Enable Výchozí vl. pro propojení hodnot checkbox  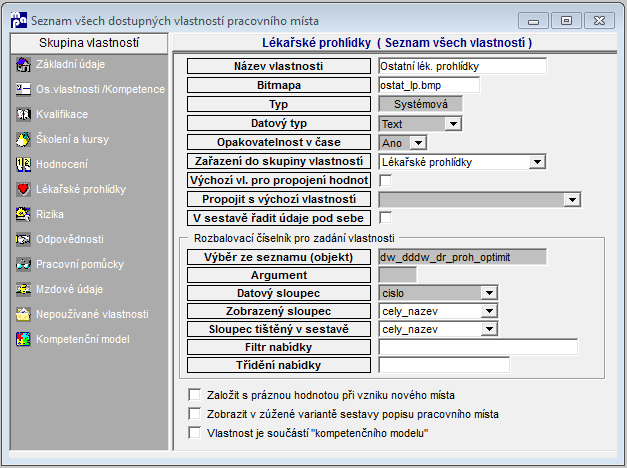click(x=385, y=180)
